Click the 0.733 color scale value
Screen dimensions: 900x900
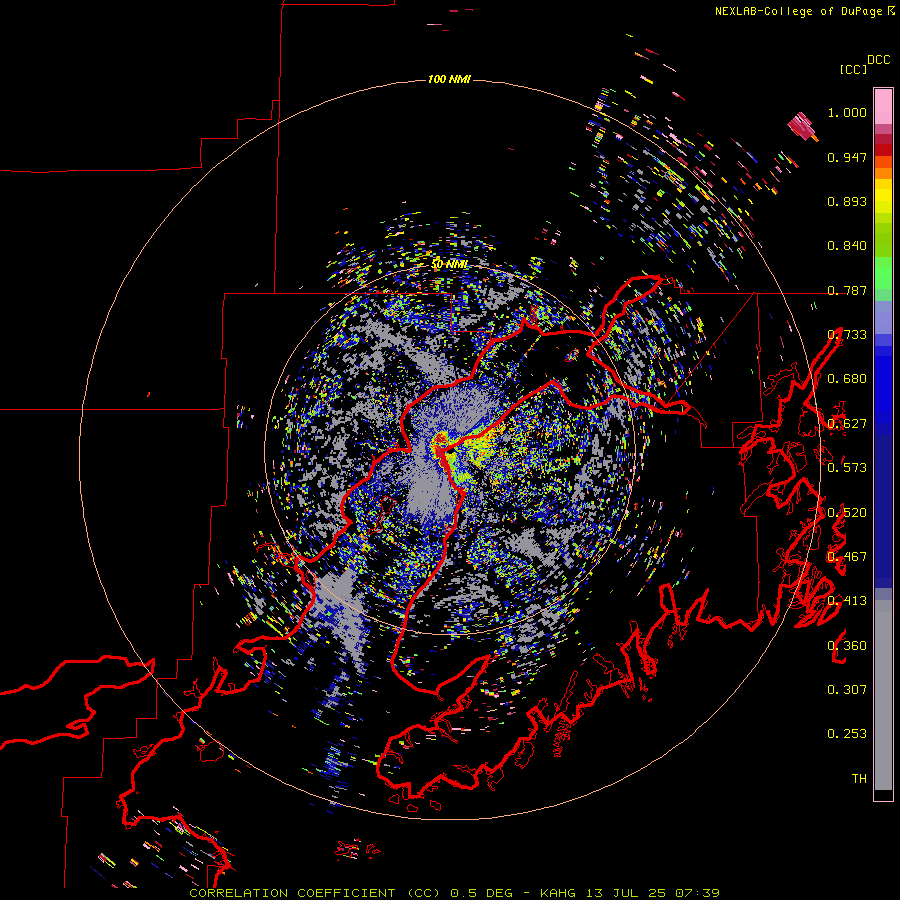(847, 335)
